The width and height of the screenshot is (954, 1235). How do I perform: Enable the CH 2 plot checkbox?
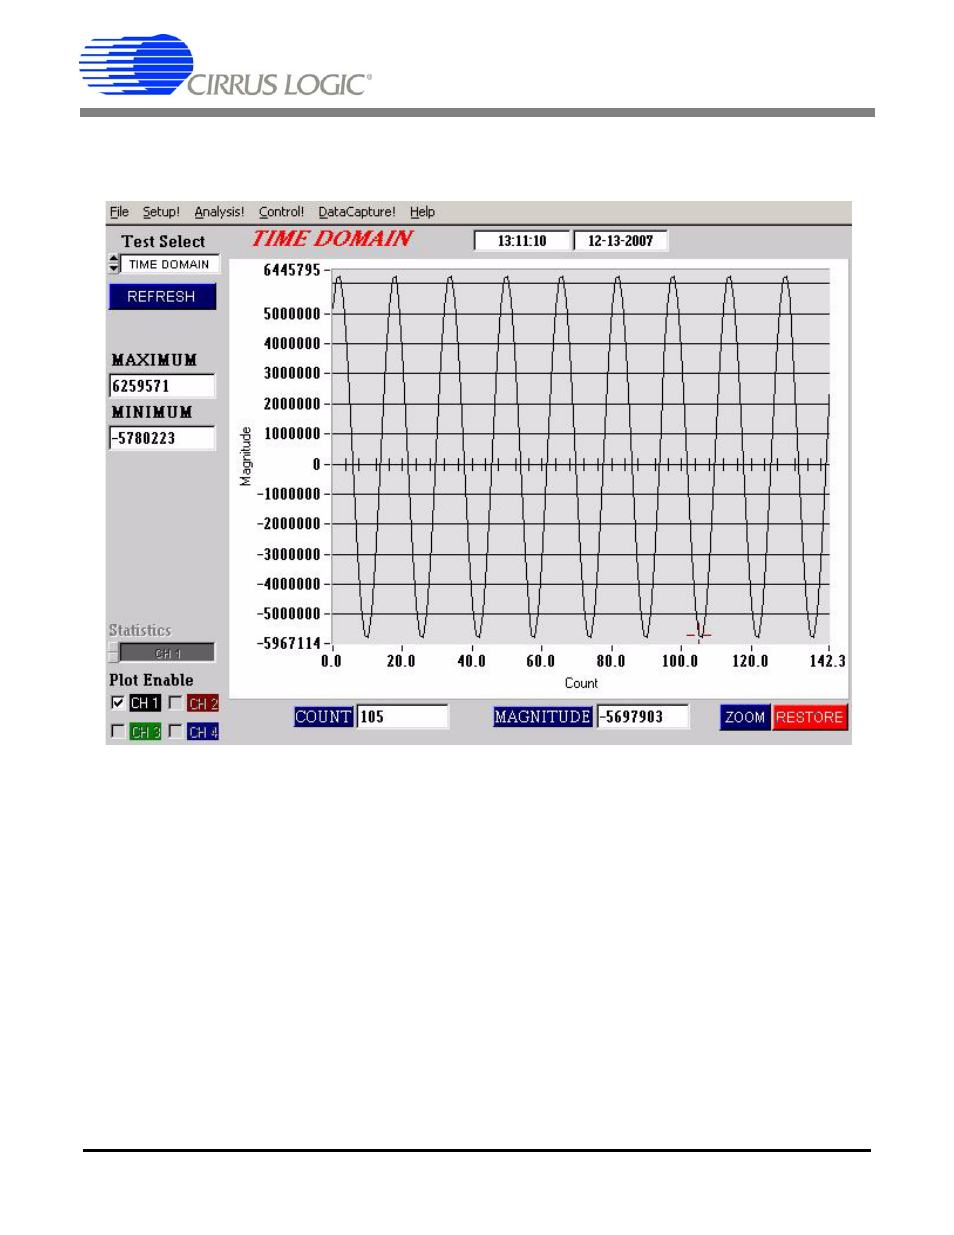point(175,703)
